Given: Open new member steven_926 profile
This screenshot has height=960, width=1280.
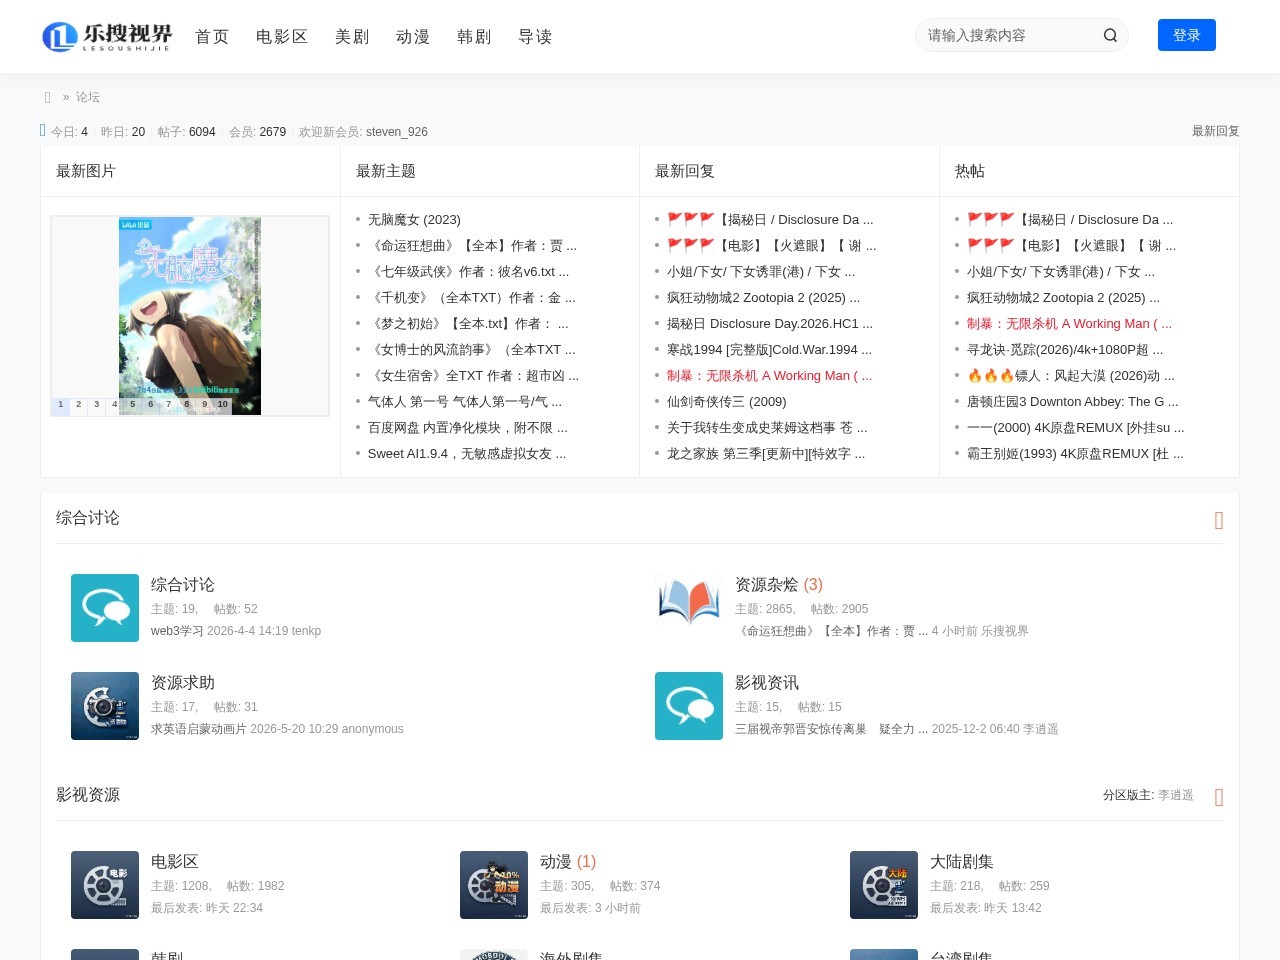Looking at the screenshot, I should click(x=397, y=132).
